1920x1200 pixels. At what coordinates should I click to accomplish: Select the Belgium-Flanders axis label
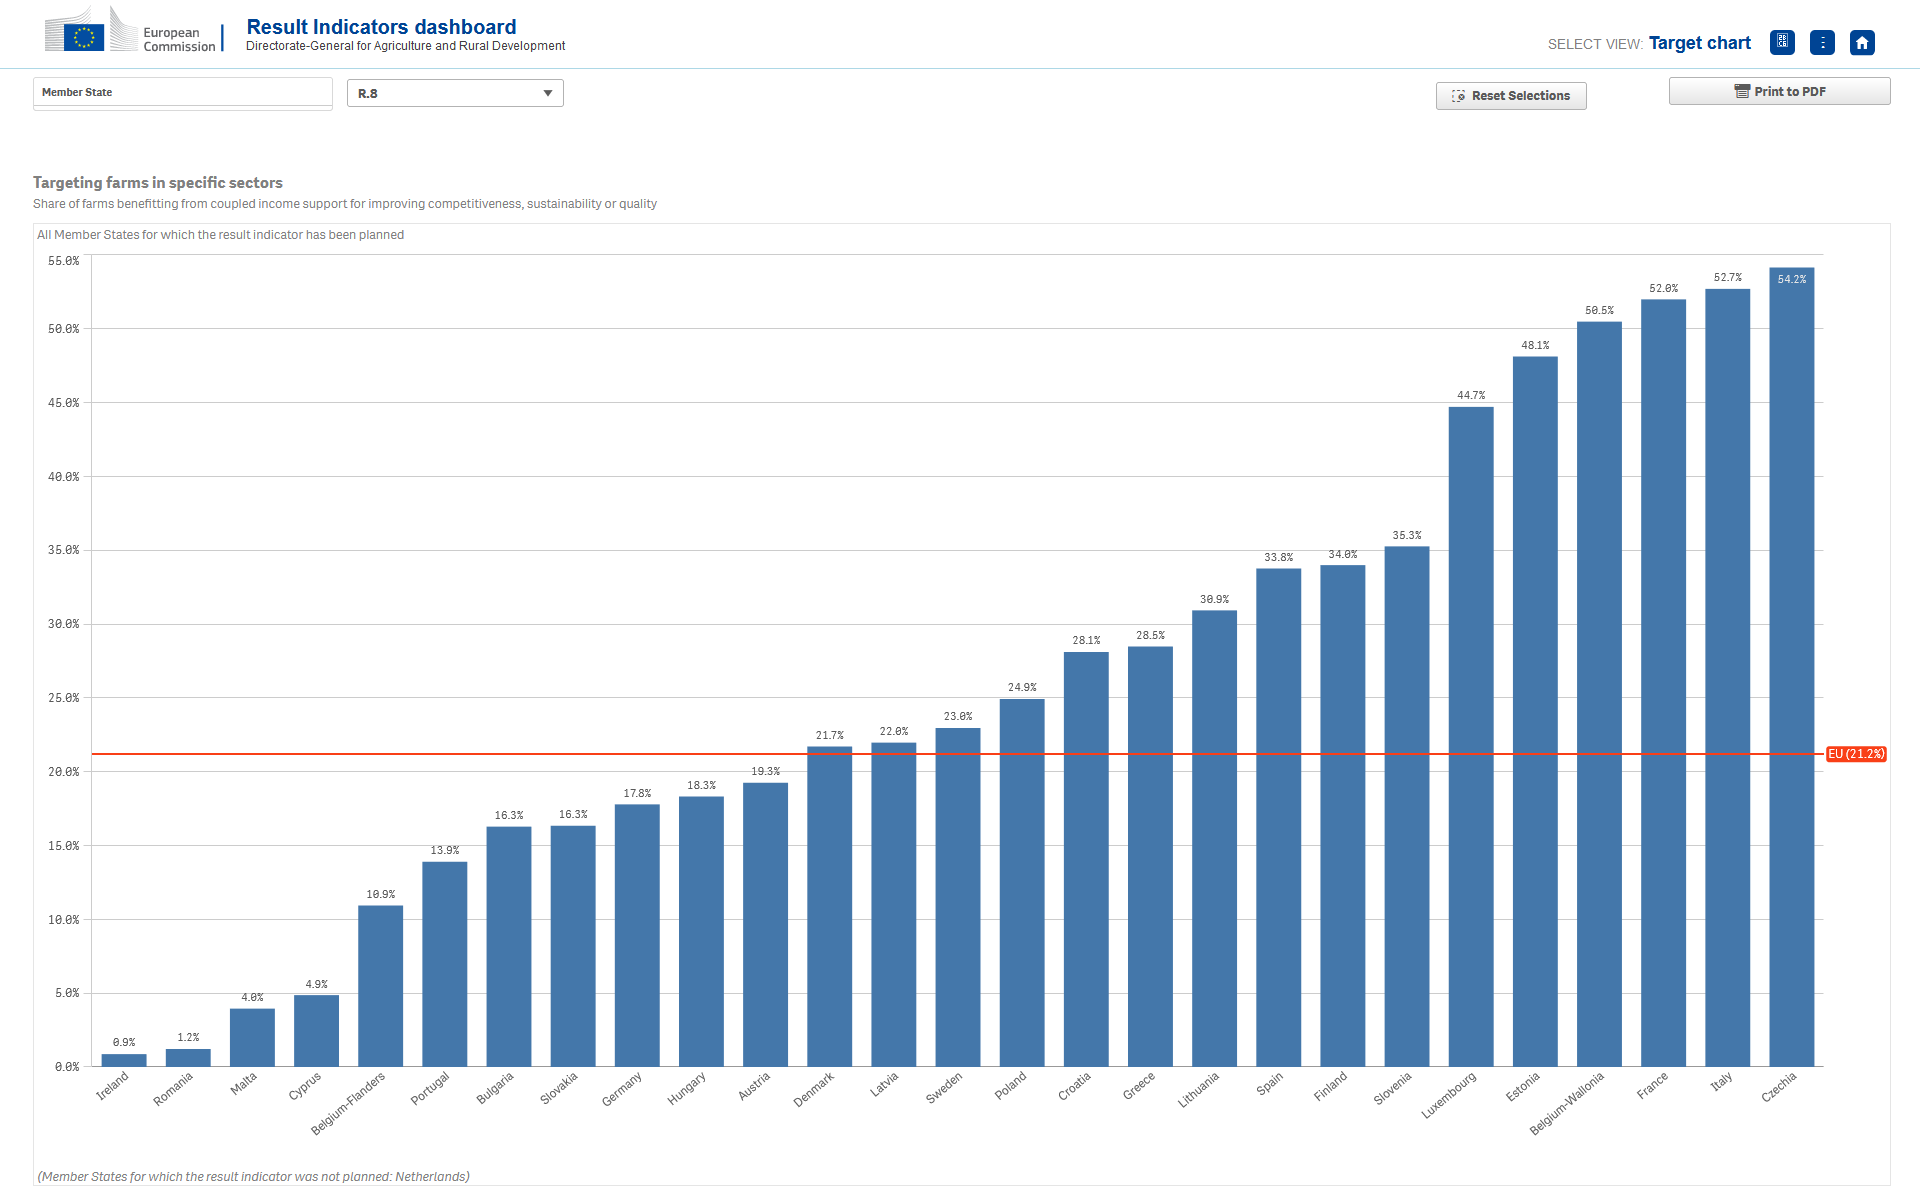(348, 1103)
